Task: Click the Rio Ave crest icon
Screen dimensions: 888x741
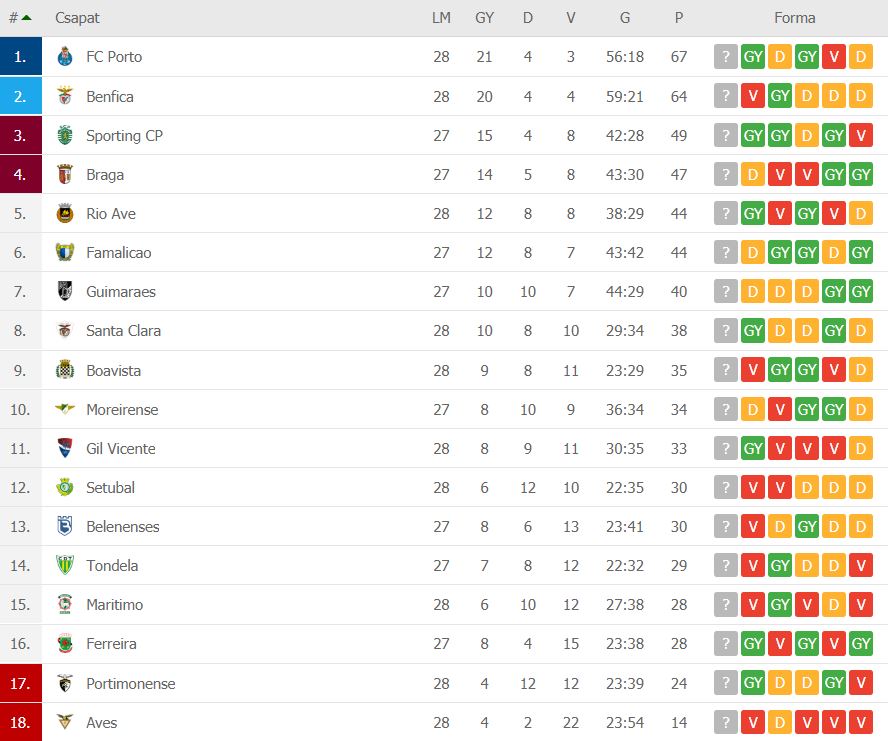Action: (x=65, y=214)
